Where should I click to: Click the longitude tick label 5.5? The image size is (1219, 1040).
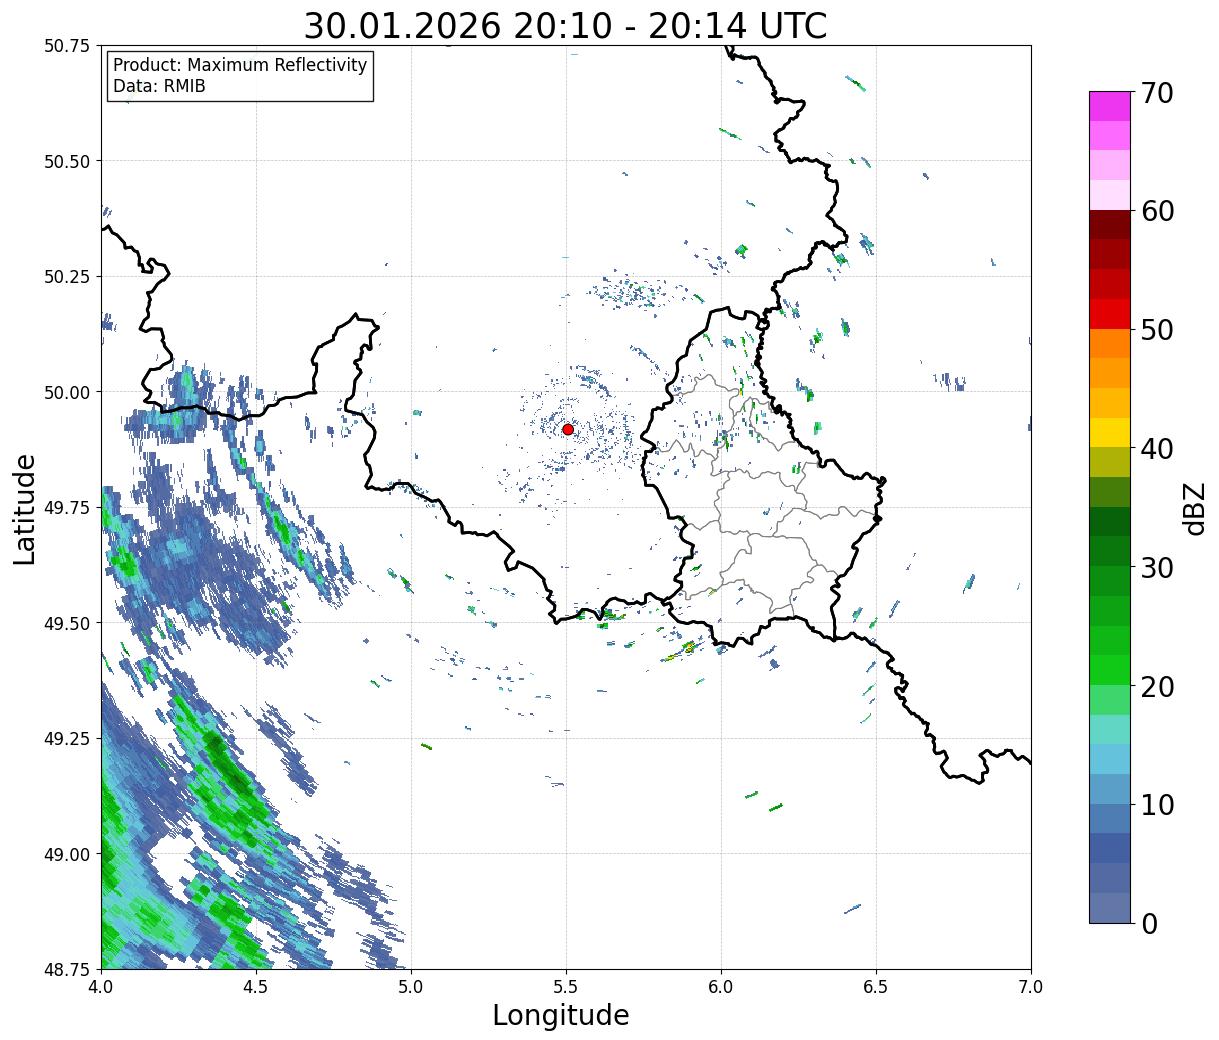pyautogui.click(x=566, y=986)
